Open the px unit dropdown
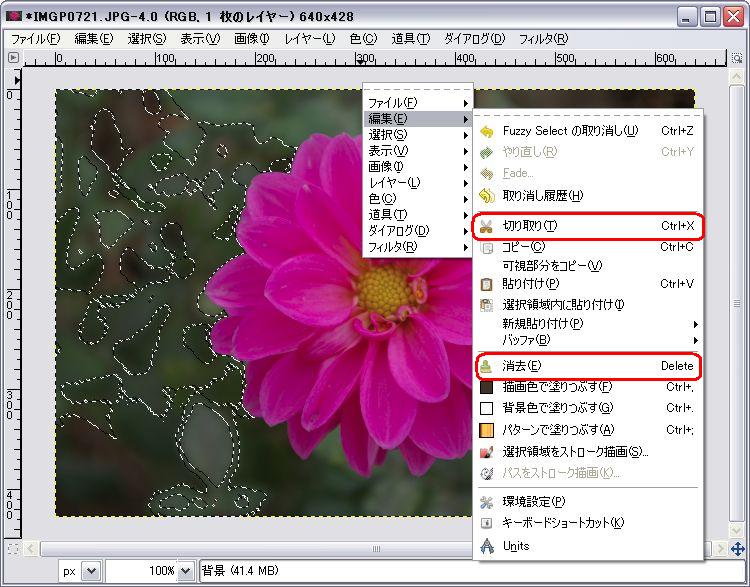Viewport: 750px width, 587px height. 91,570
